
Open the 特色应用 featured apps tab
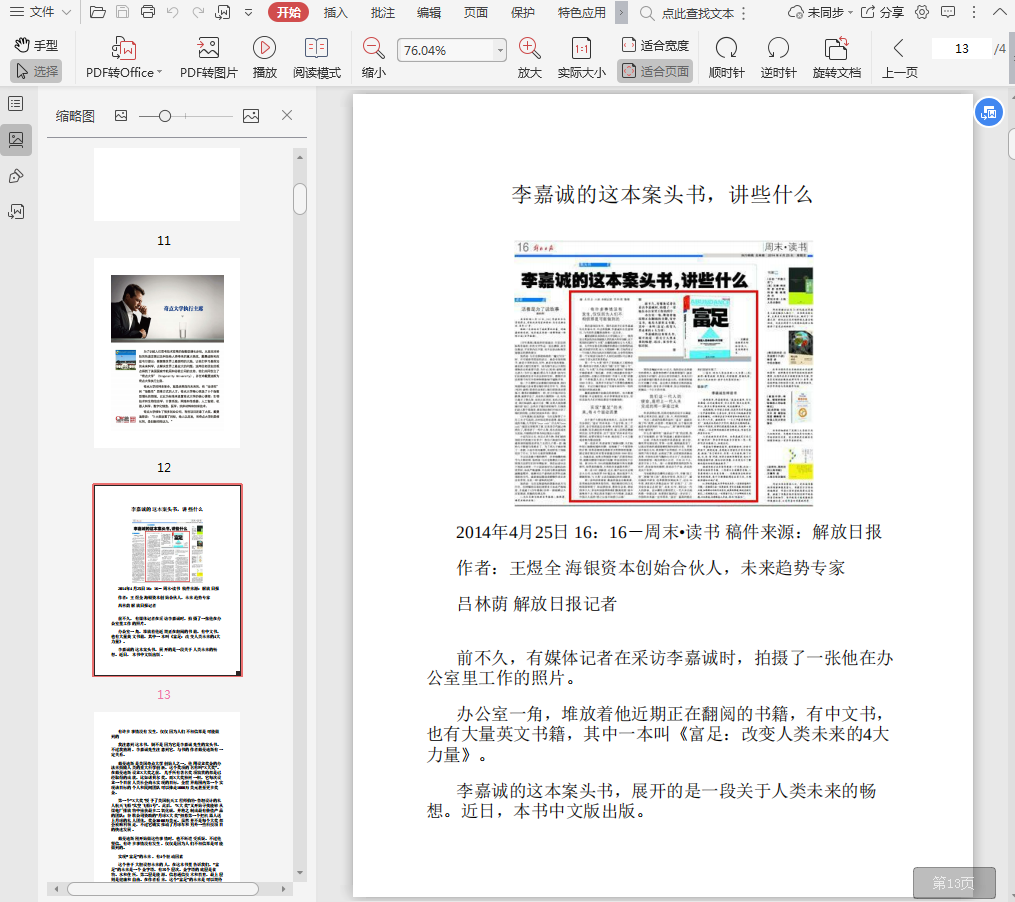(581, 12)
